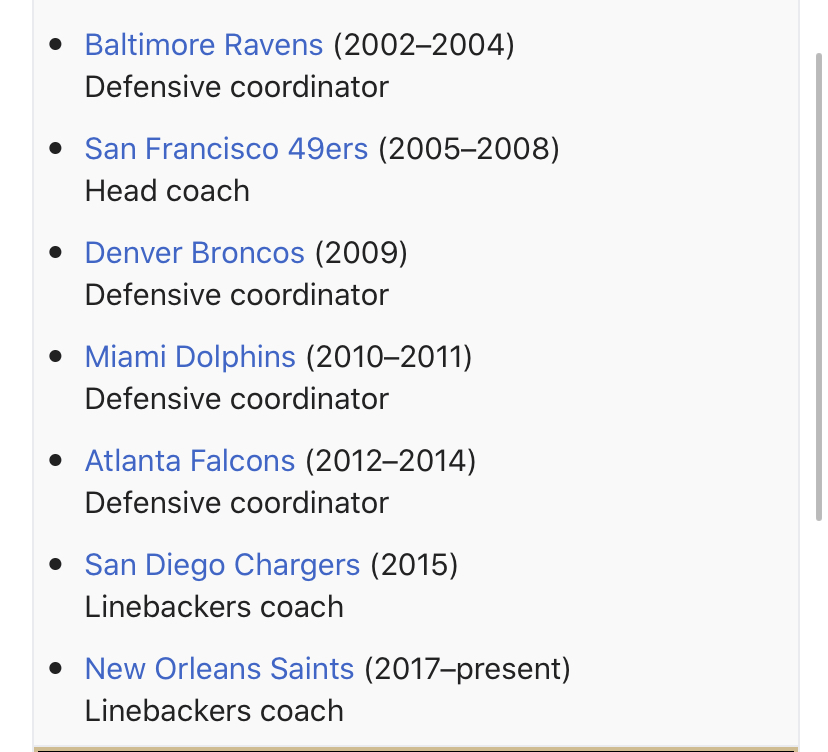Image resolution: width=828 pixels, height=752 pixels.
Task: Open the Baltimore Ravens link
Action: 204,45
